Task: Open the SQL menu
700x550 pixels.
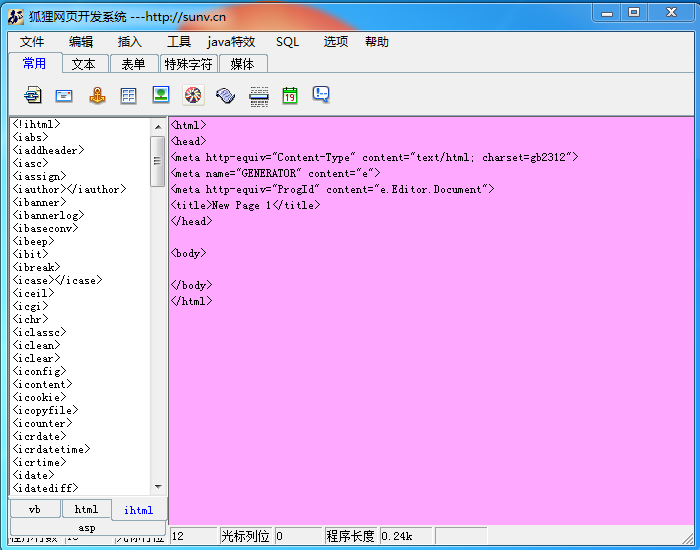Action: [x=288, y=42]
